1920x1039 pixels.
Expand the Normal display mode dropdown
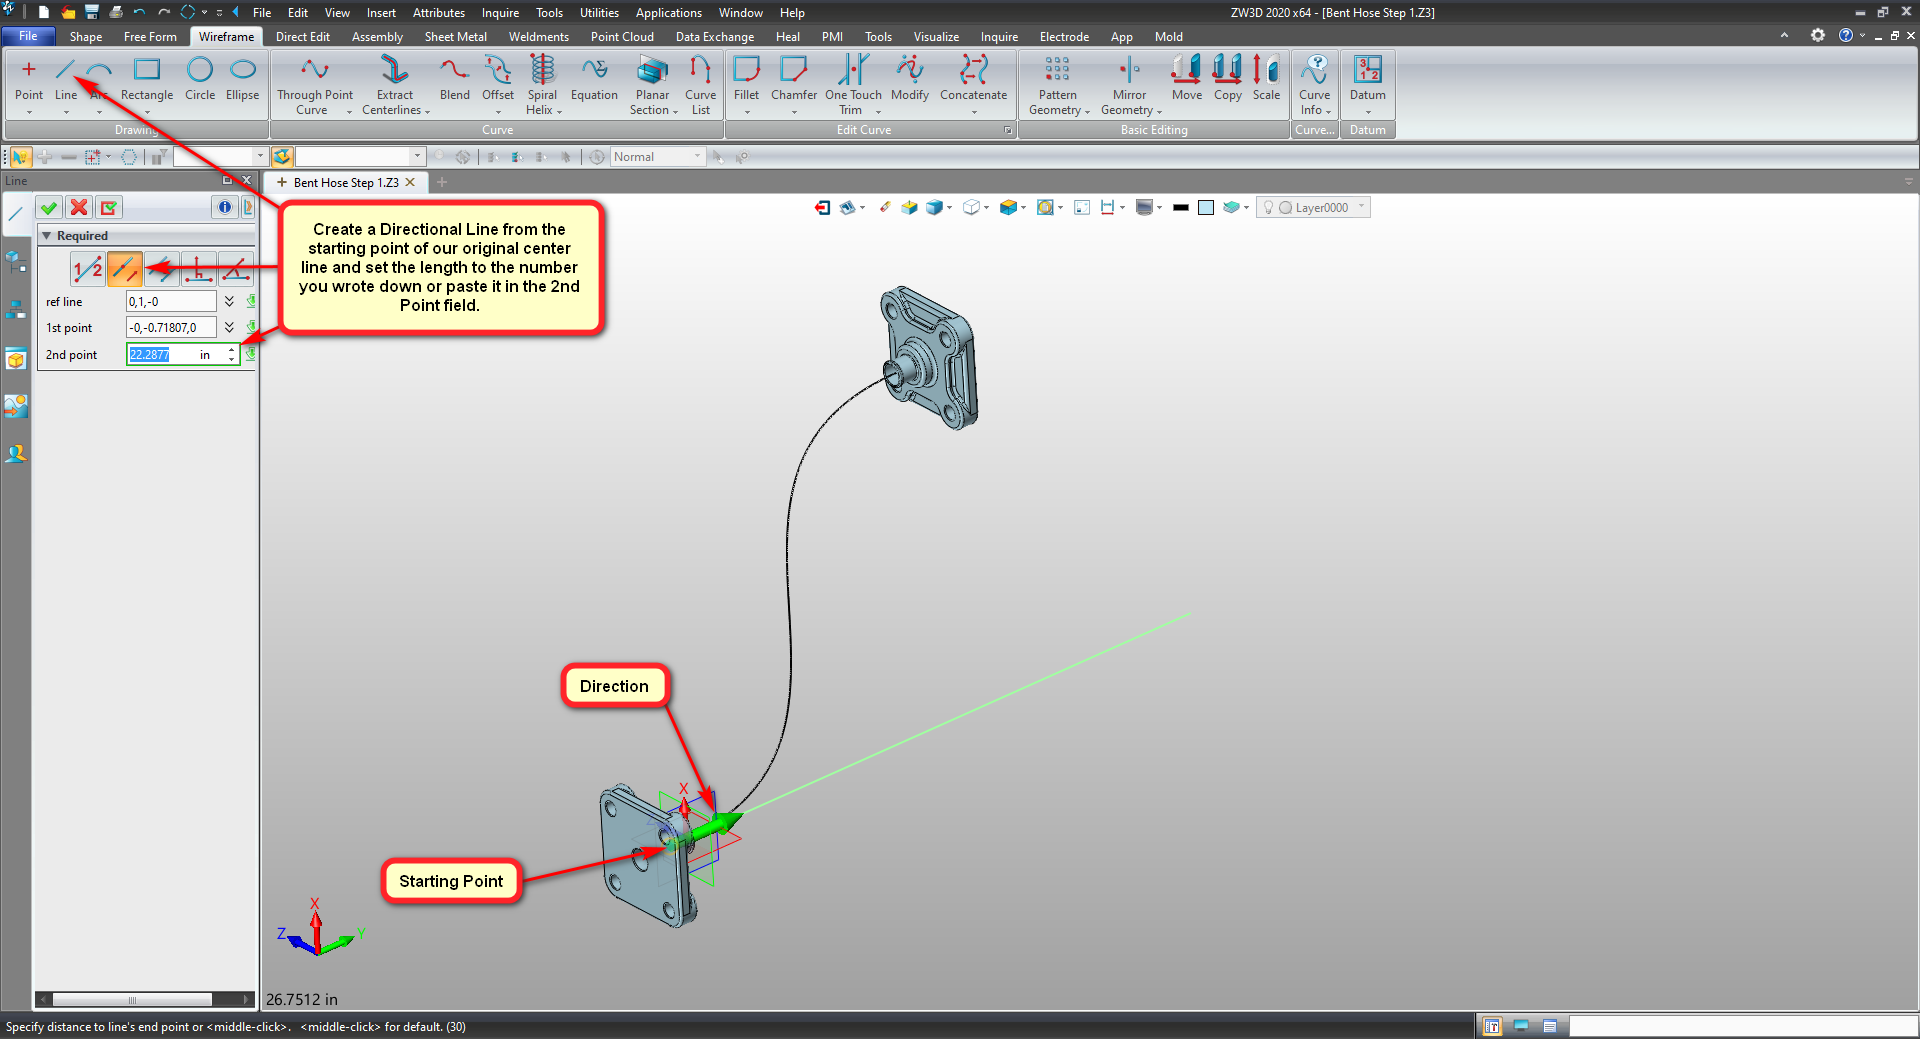tap(697, 157)
